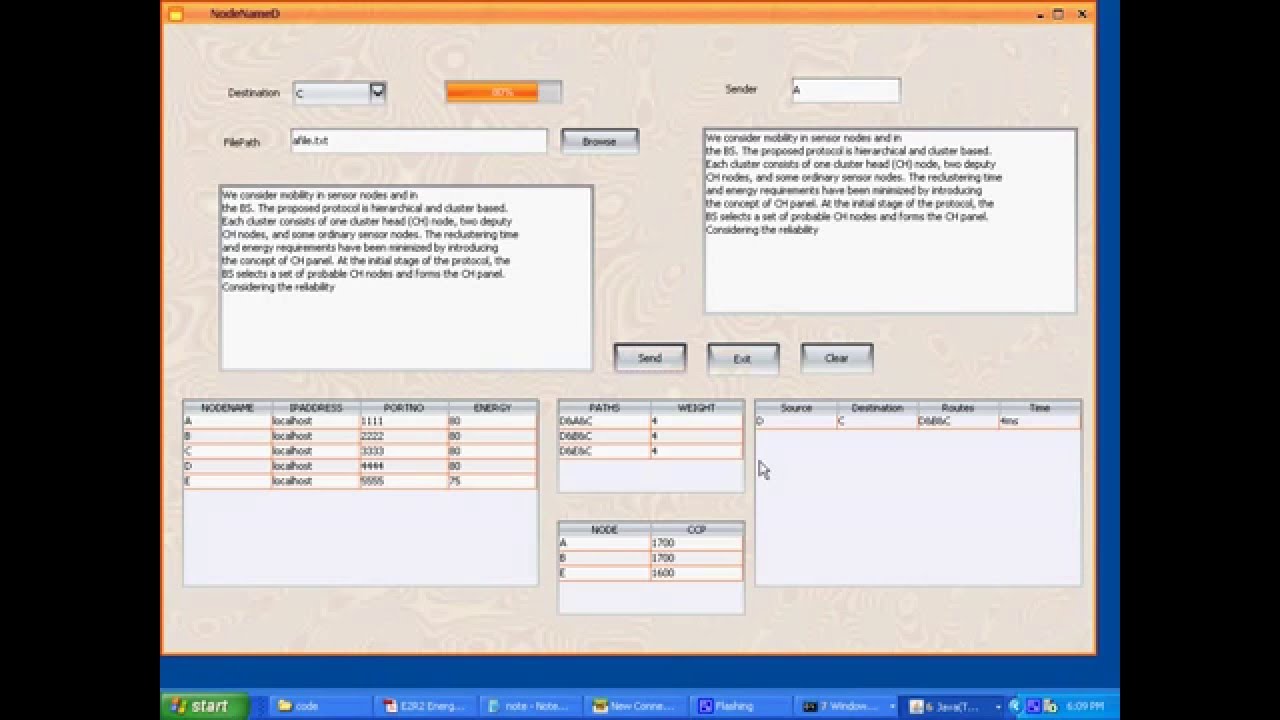Click CCP value 1700 for node B
The width and height of the screenshot is (1280, 720).
(x=696, y=558)
